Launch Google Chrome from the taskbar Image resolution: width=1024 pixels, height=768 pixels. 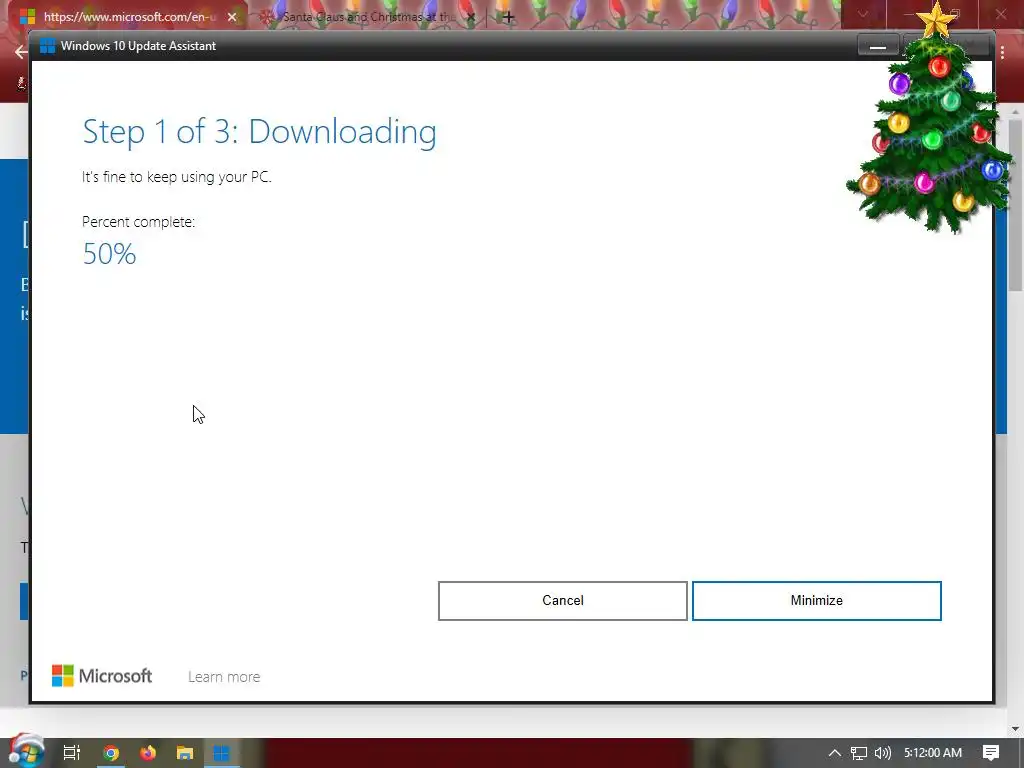111,753
